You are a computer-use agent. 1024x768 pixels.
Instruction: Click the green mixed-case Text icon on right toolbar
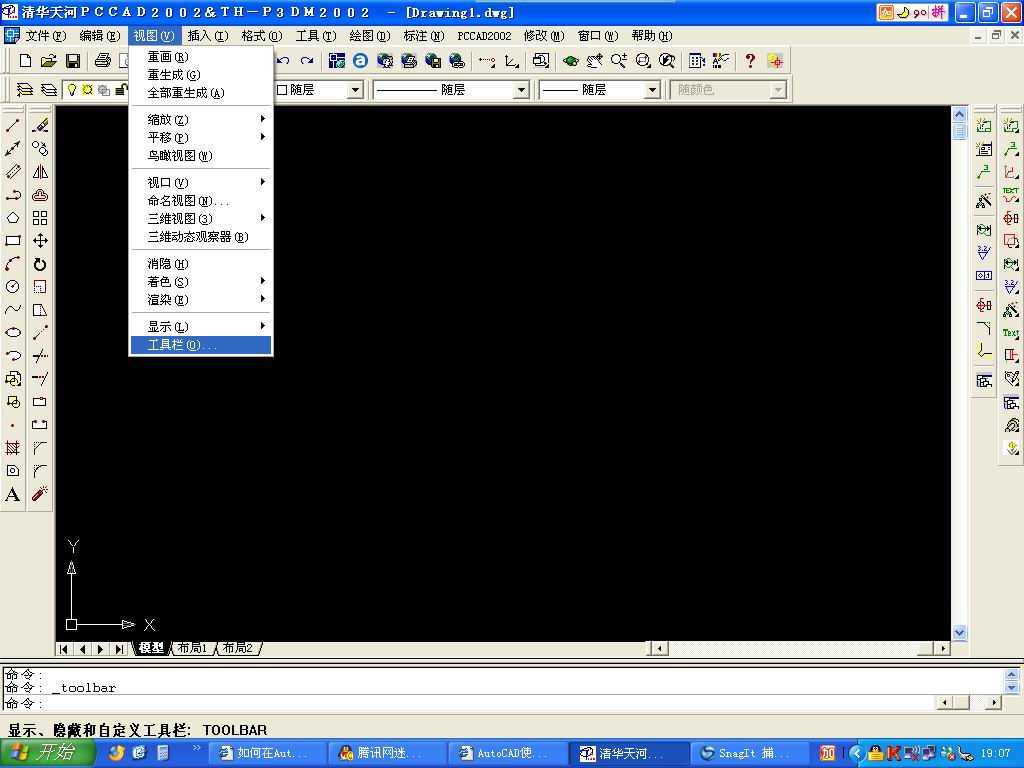point(1011,332)
